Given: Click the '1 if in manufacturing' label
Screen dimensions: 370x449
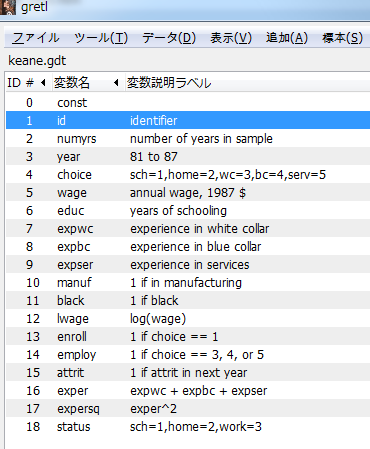Looking at the screenshot, I should 186,283.
